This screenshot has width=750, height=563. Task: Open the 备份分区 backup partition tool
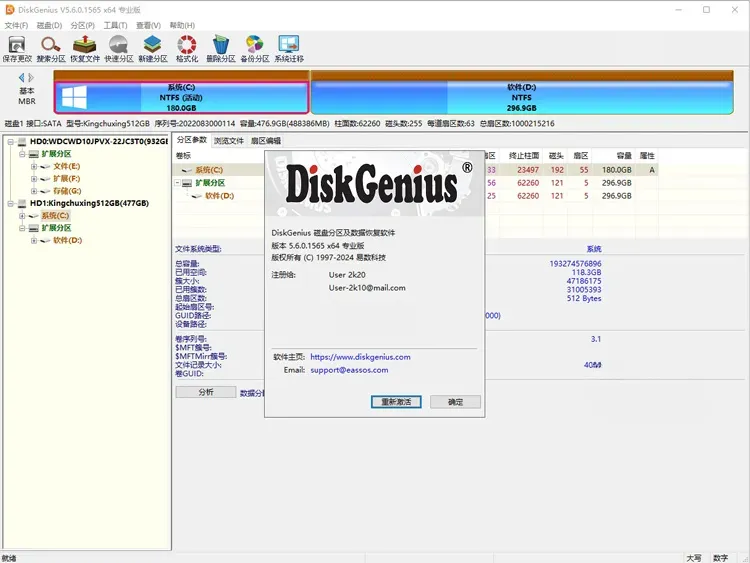tap(254, 49)
